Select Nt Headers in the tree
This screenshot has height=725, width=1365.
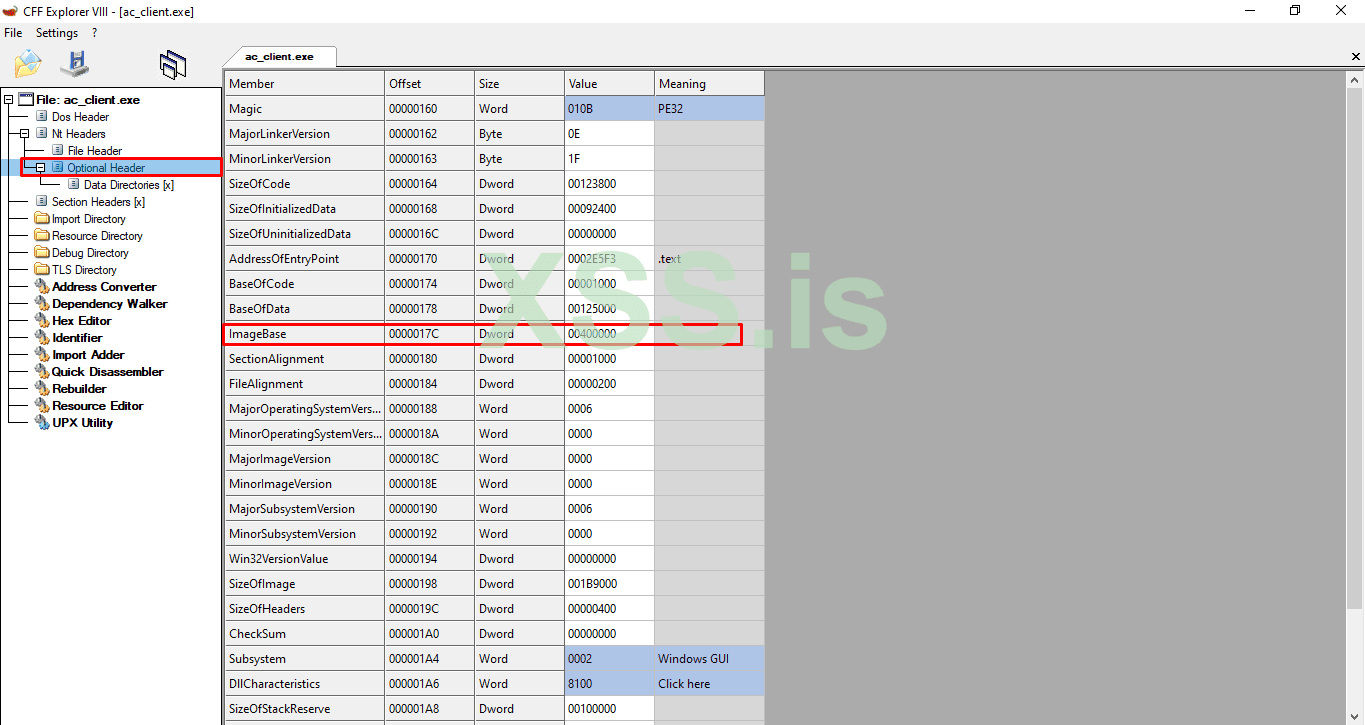[78, 134]
